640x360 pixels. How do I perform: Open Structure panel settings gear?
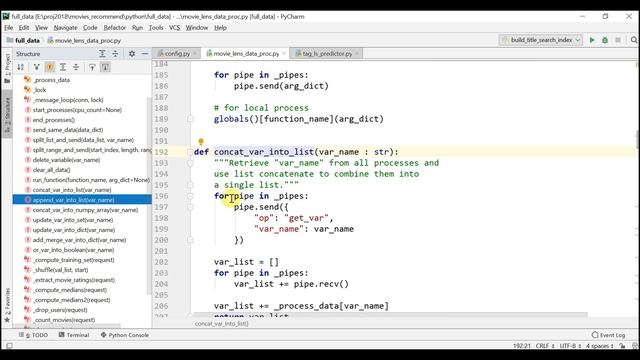coord(132,53)
